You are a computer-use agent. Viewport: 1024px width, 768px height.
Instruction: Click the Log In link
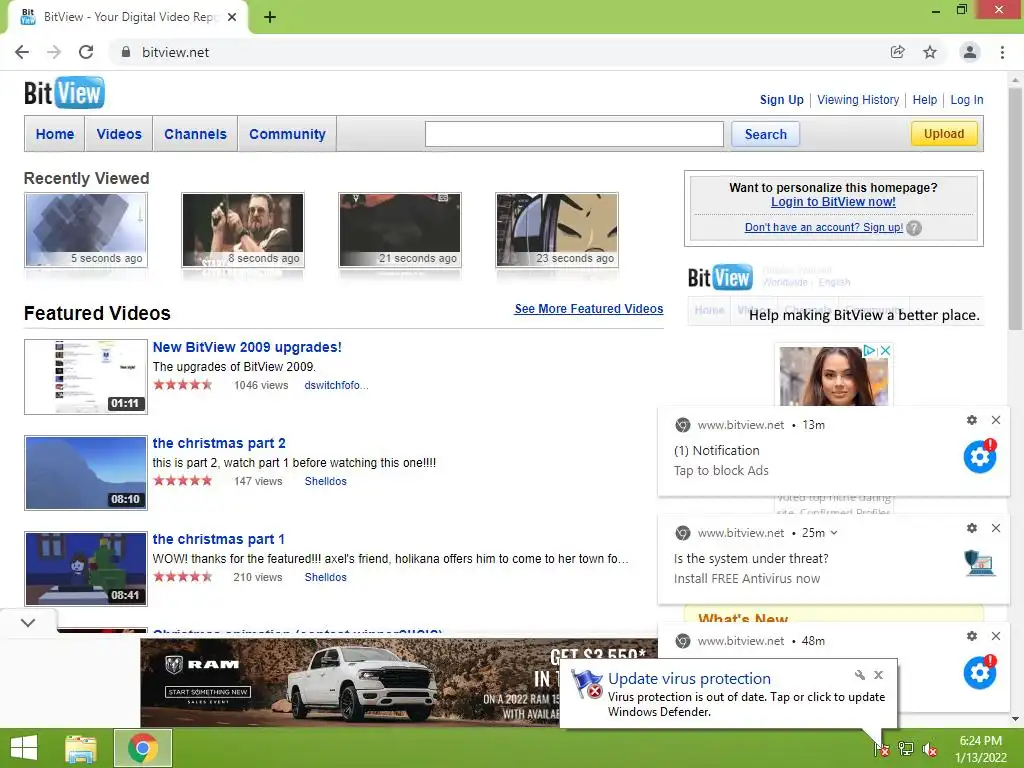pyautogui.click(x=967, y=100)
